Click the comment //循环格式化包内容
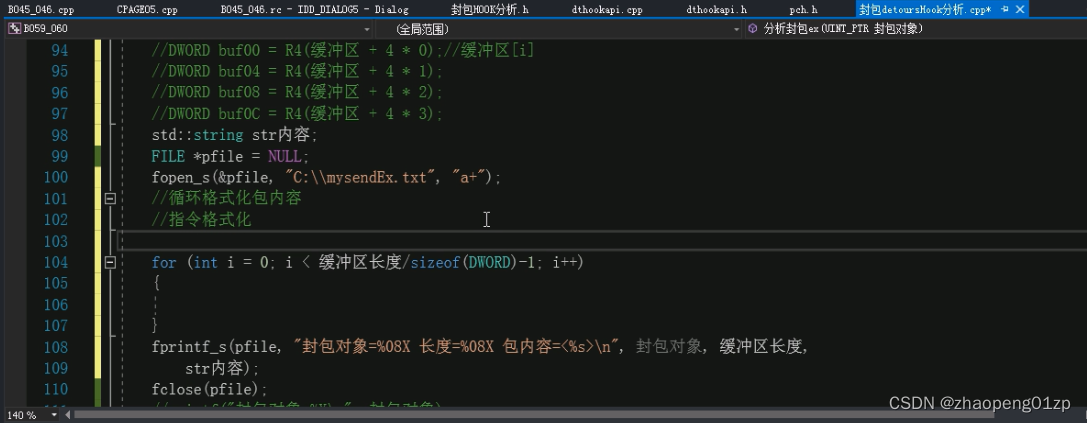This screenshot has height=423, width=1087. click(x=226, y=198)
